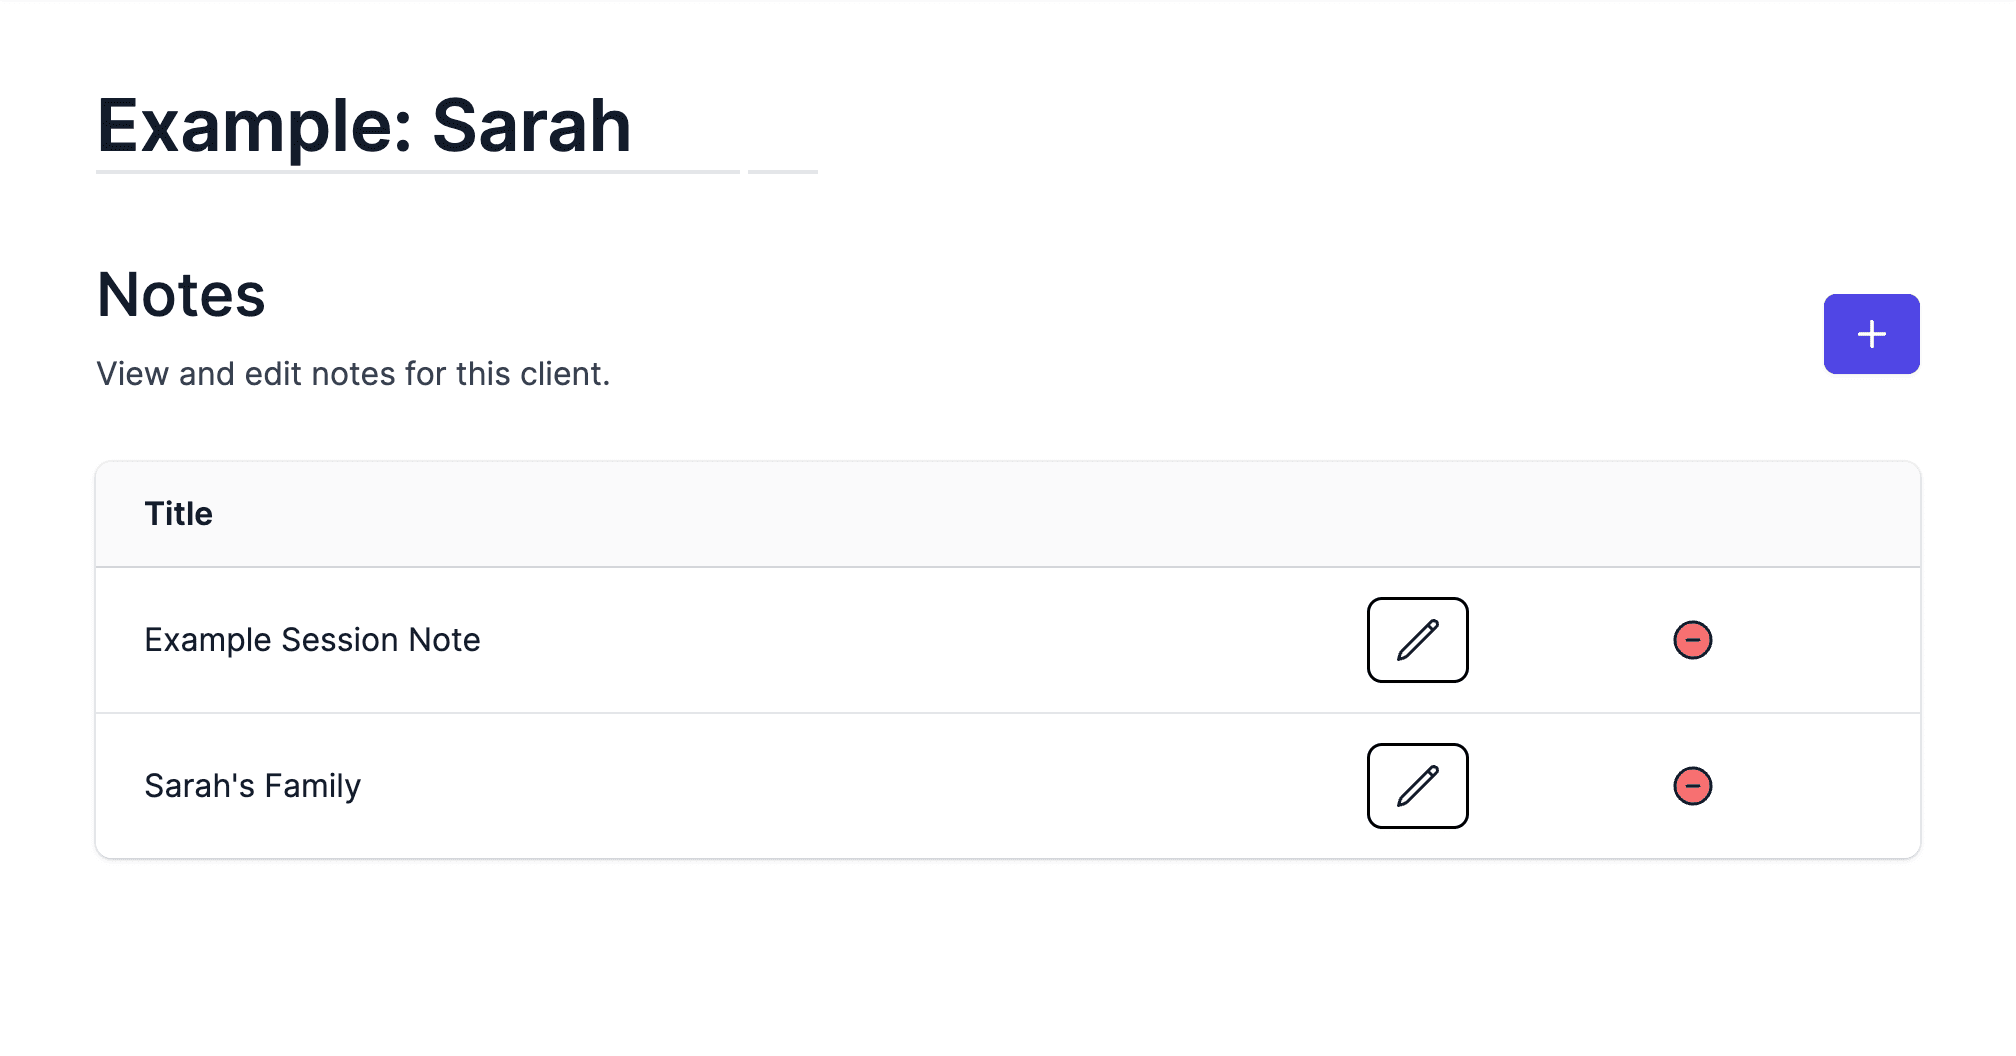The image size is (2016, 1056).
Task: Add a new note with plus button
Action: 1871,334
